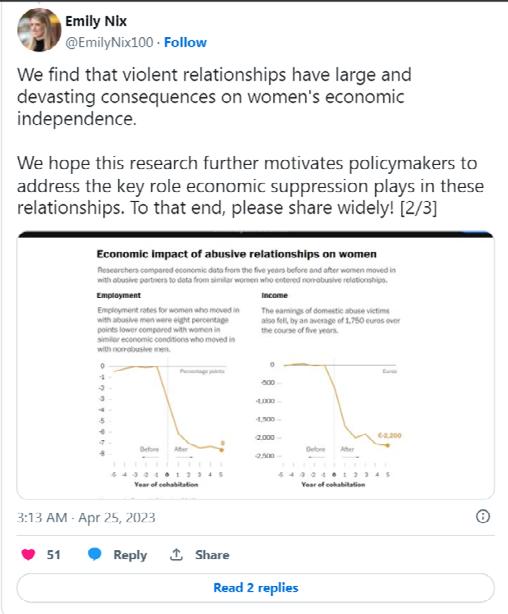Screen dimensions: 508x614
Task: Click the 51 likes count
Action: pyautogui.click(x=53, y=555)
